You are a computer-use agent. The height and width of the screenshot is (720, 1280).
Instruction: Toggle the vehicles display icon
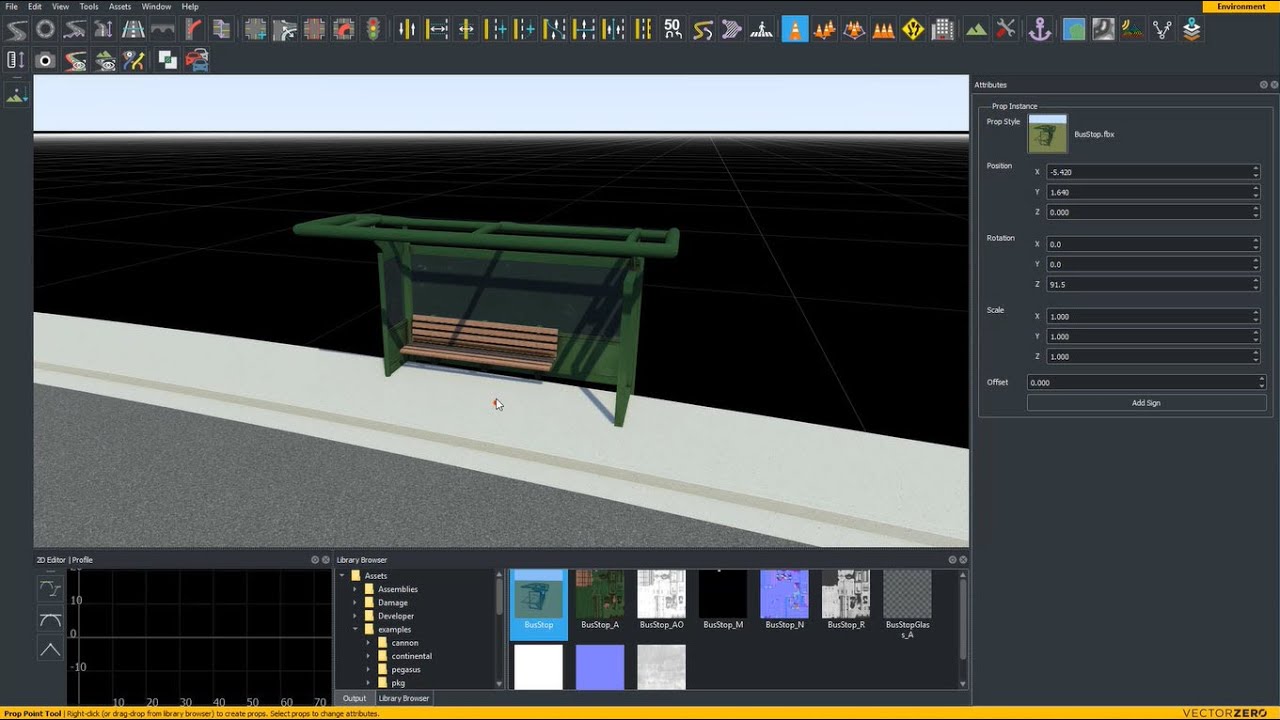click(197, 61)
